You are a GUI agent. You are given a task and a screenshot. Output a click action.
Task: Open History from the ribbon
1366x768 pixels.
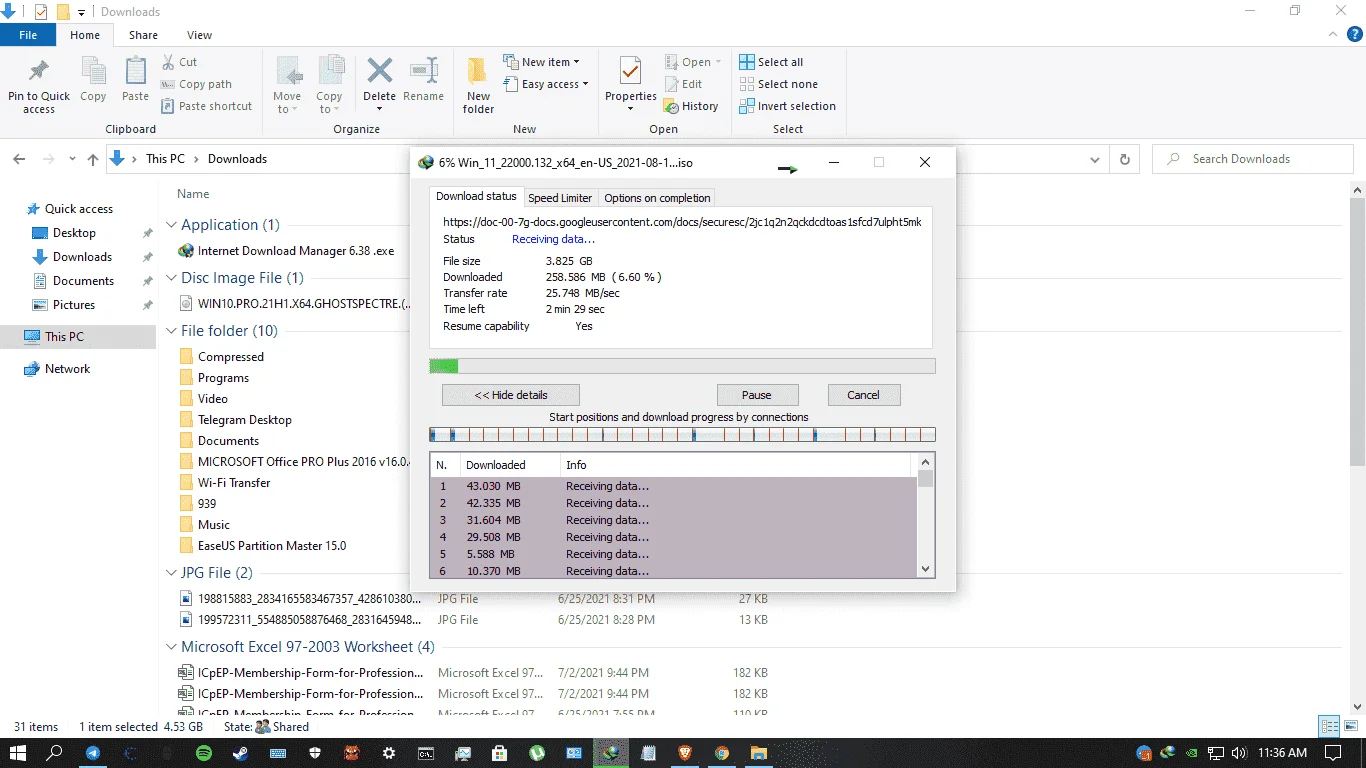(690, 106)
